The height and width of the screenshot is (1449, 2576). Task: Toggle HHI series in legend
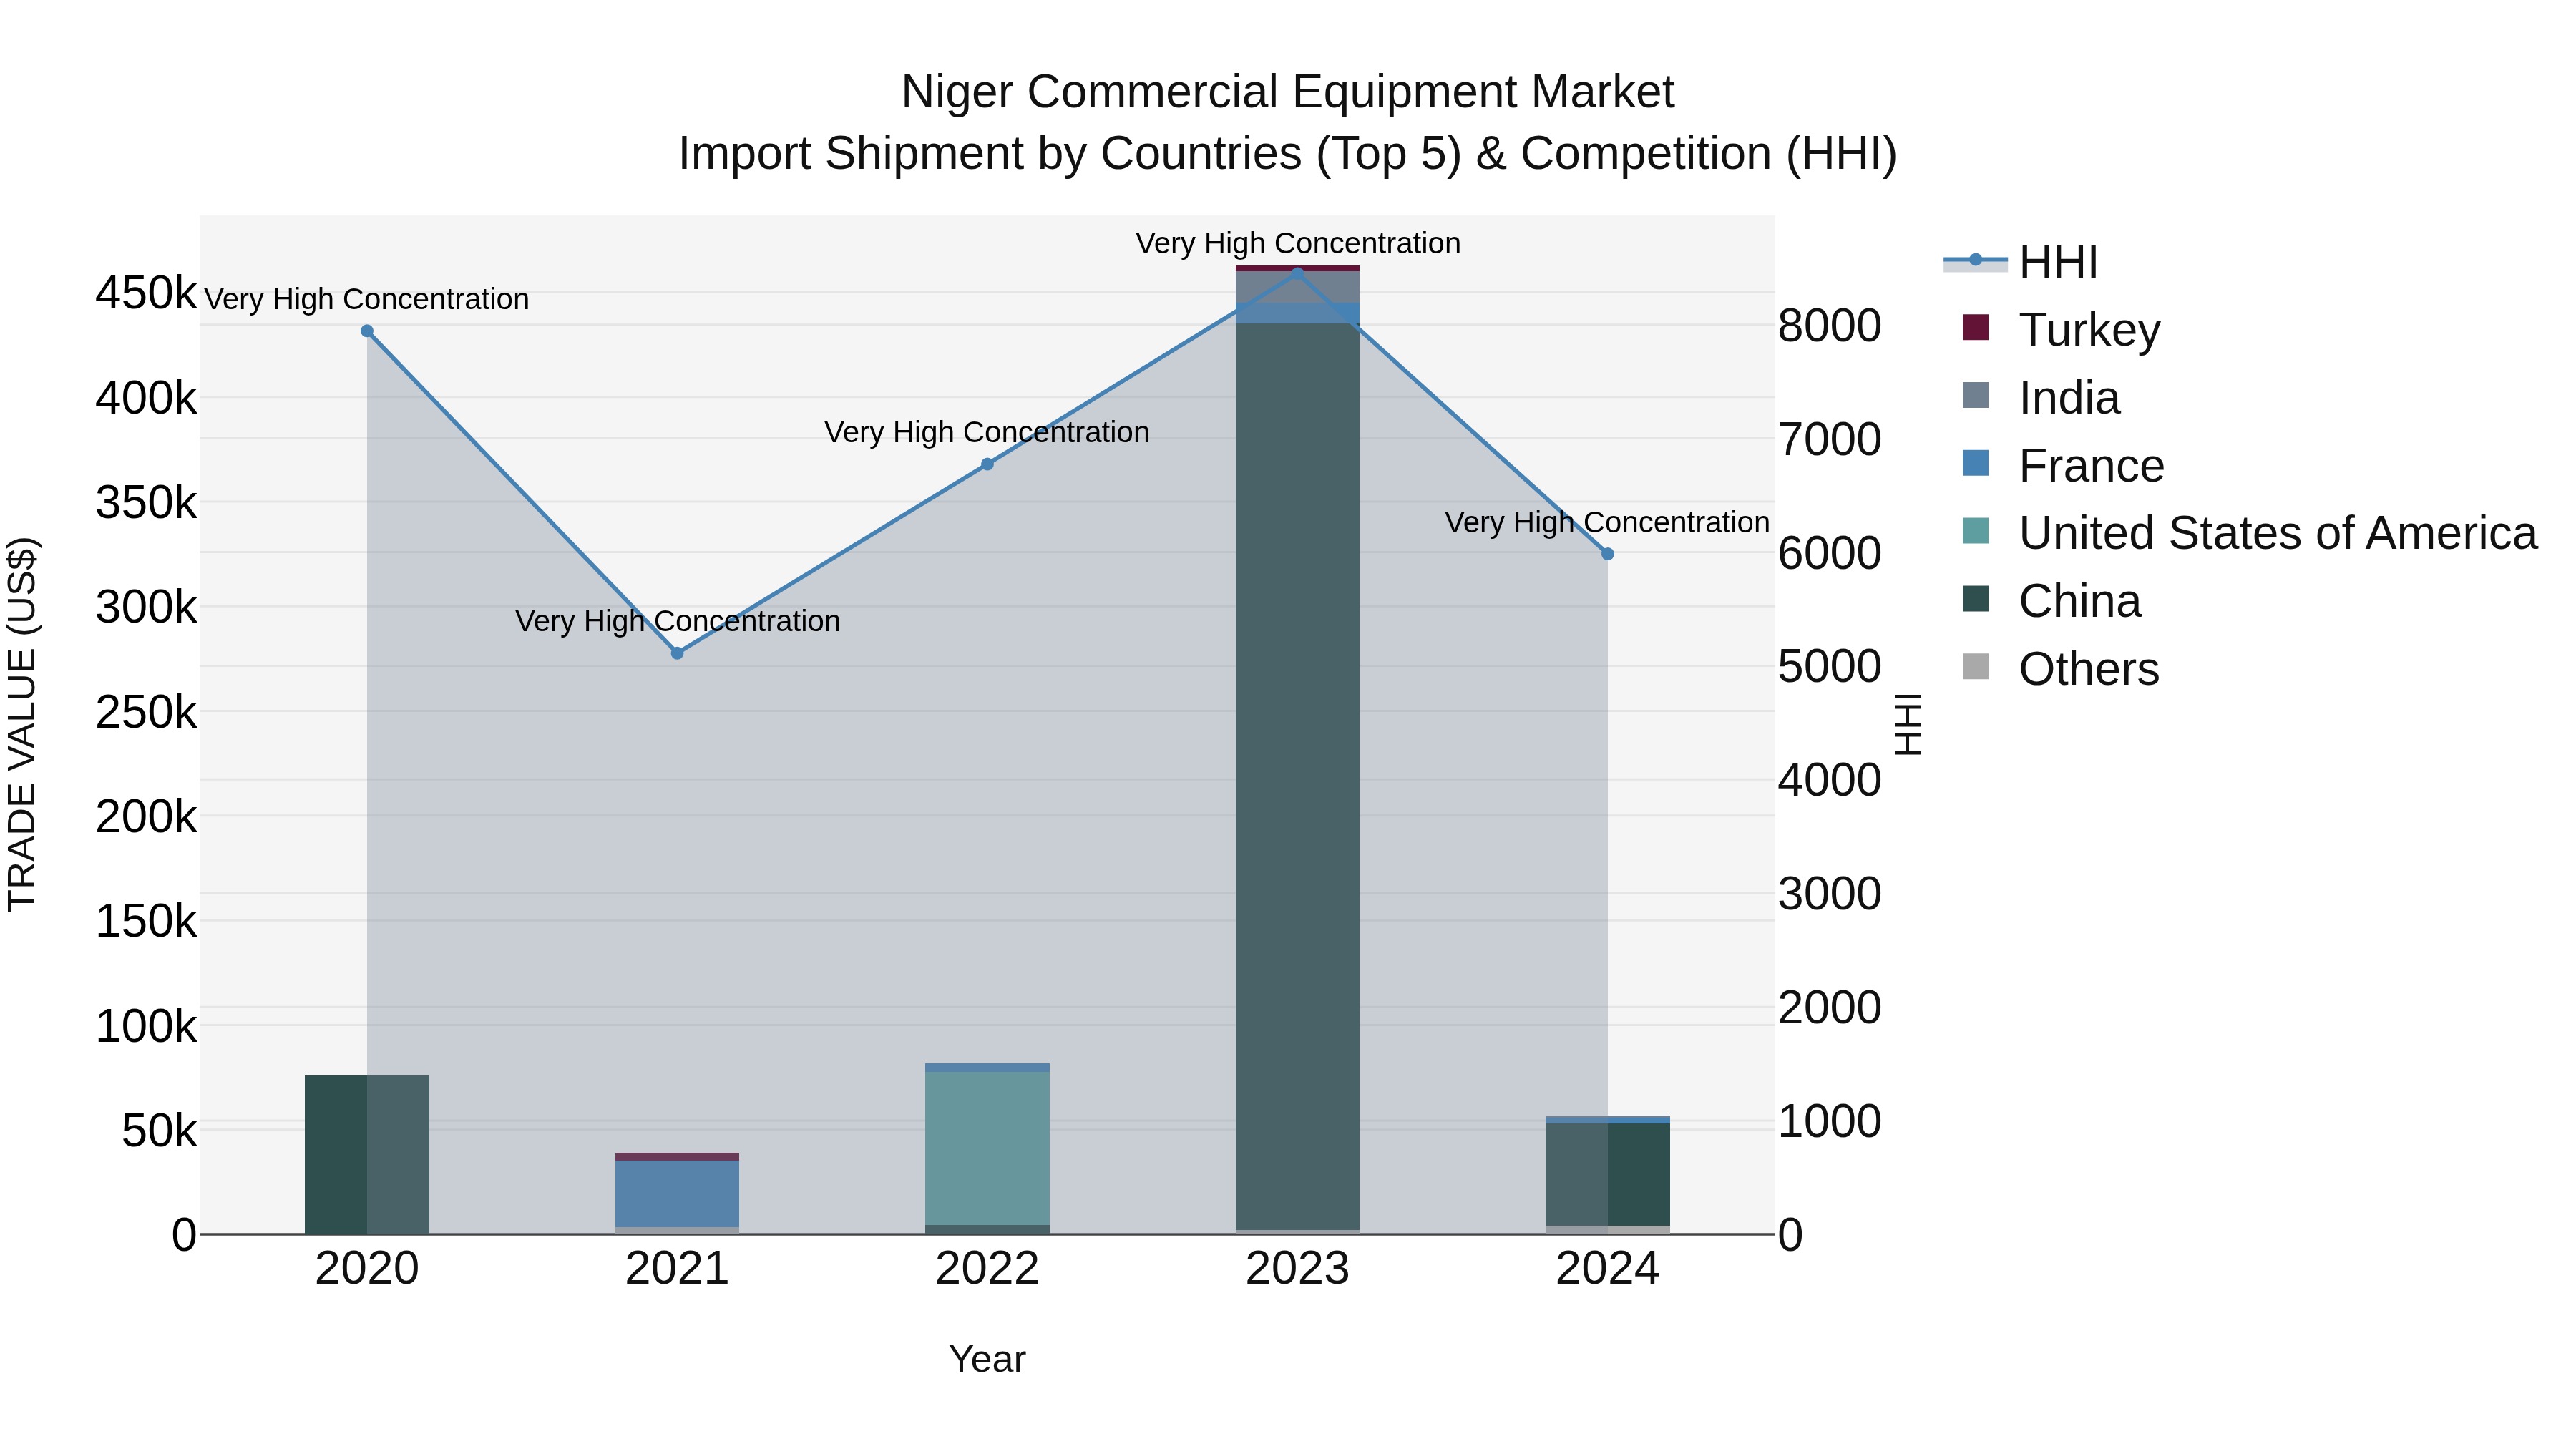pyautogui.click(x=2020, y=262)
